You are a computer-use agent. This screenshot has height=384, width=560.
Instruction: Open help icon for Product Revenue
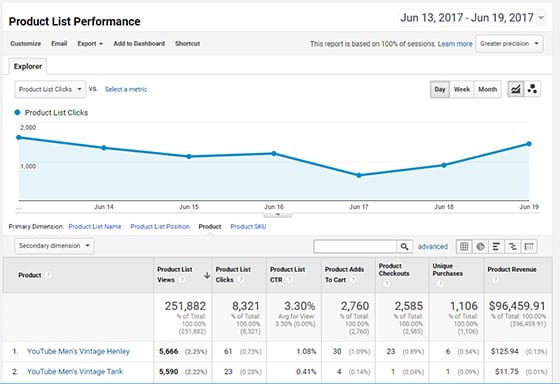tap(495, 280)
